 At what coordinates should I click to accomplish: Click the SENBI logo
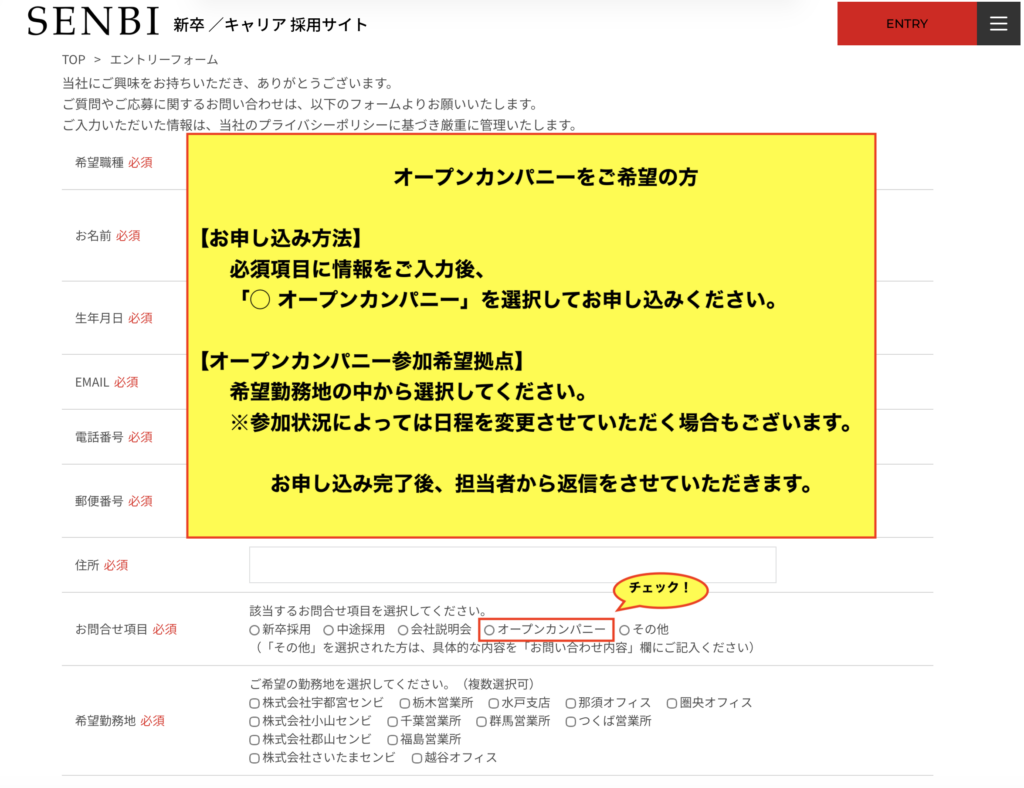(x=93, y=22)
